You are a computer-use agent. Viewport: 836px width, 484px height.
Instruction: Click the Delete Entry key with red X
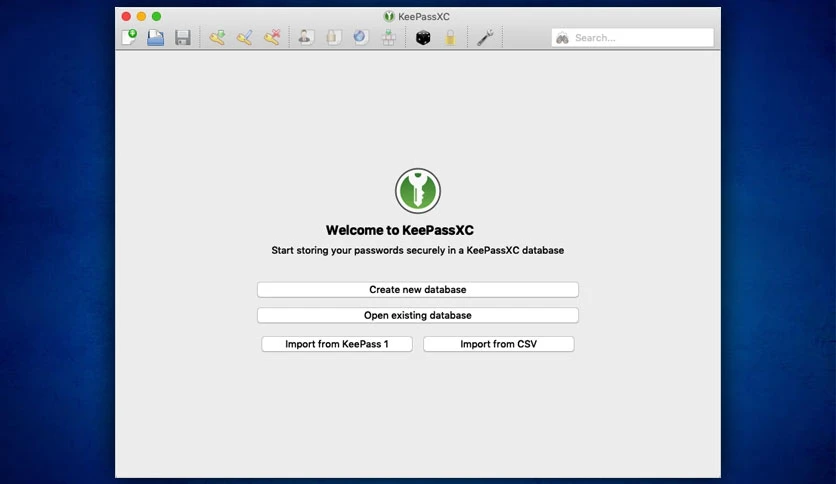click(272, 37)
